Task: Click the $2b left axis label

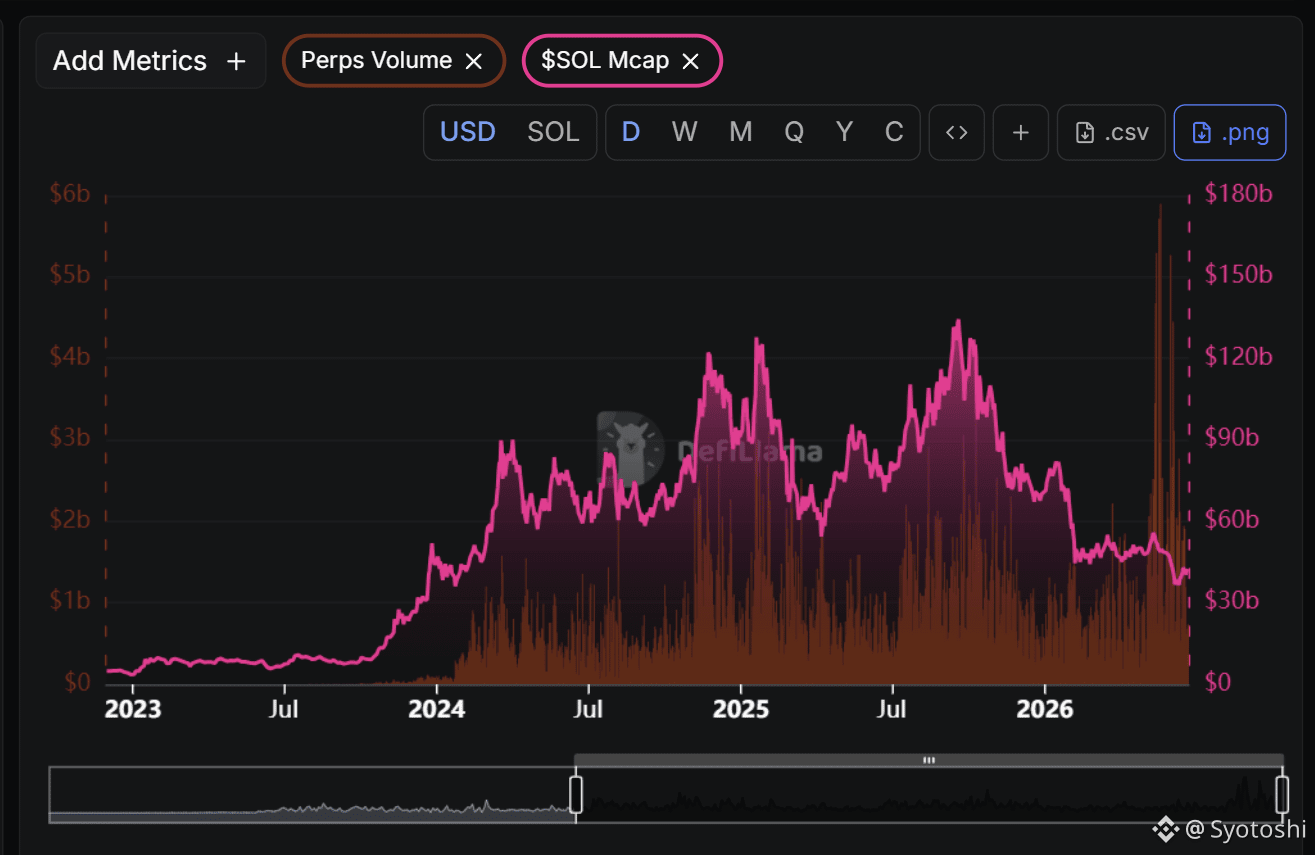Action: [x=70, y=520]
